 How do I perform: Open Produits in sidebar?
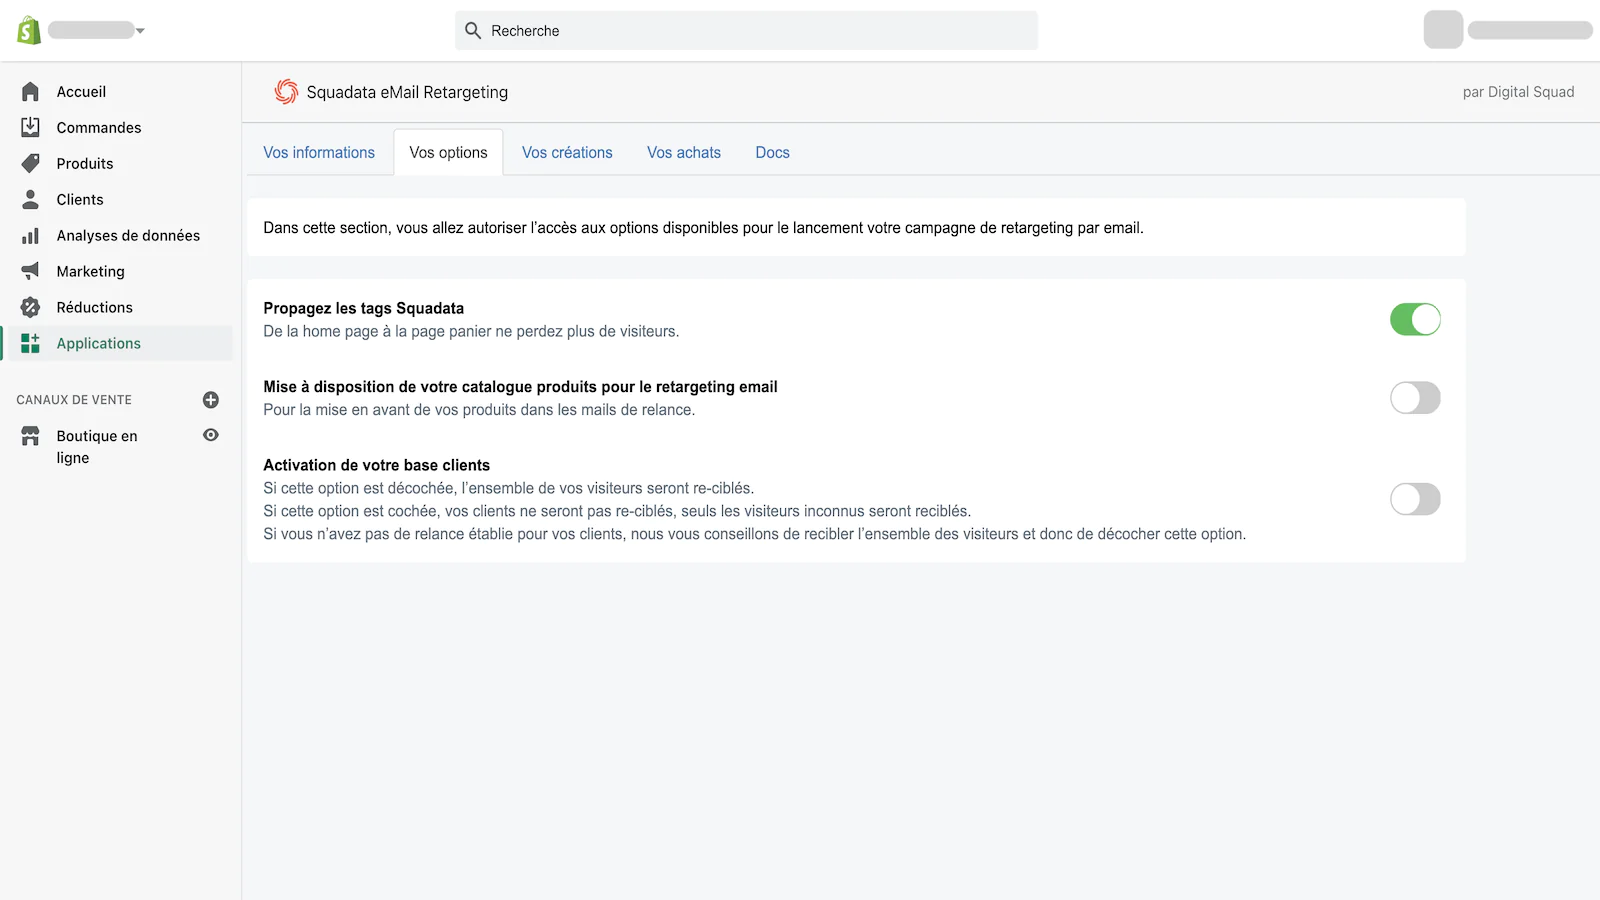85,164
